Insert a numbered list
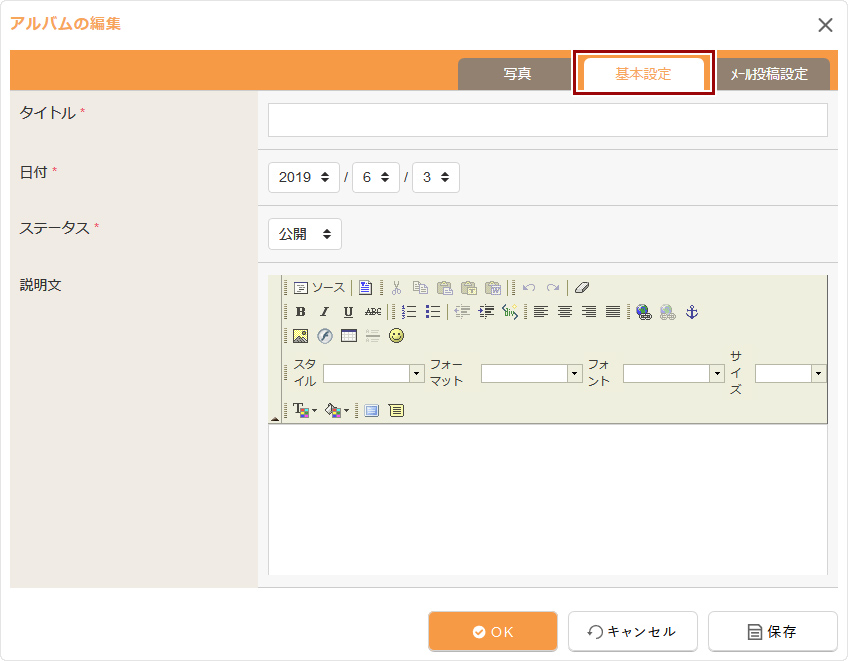 pos(409,312)
